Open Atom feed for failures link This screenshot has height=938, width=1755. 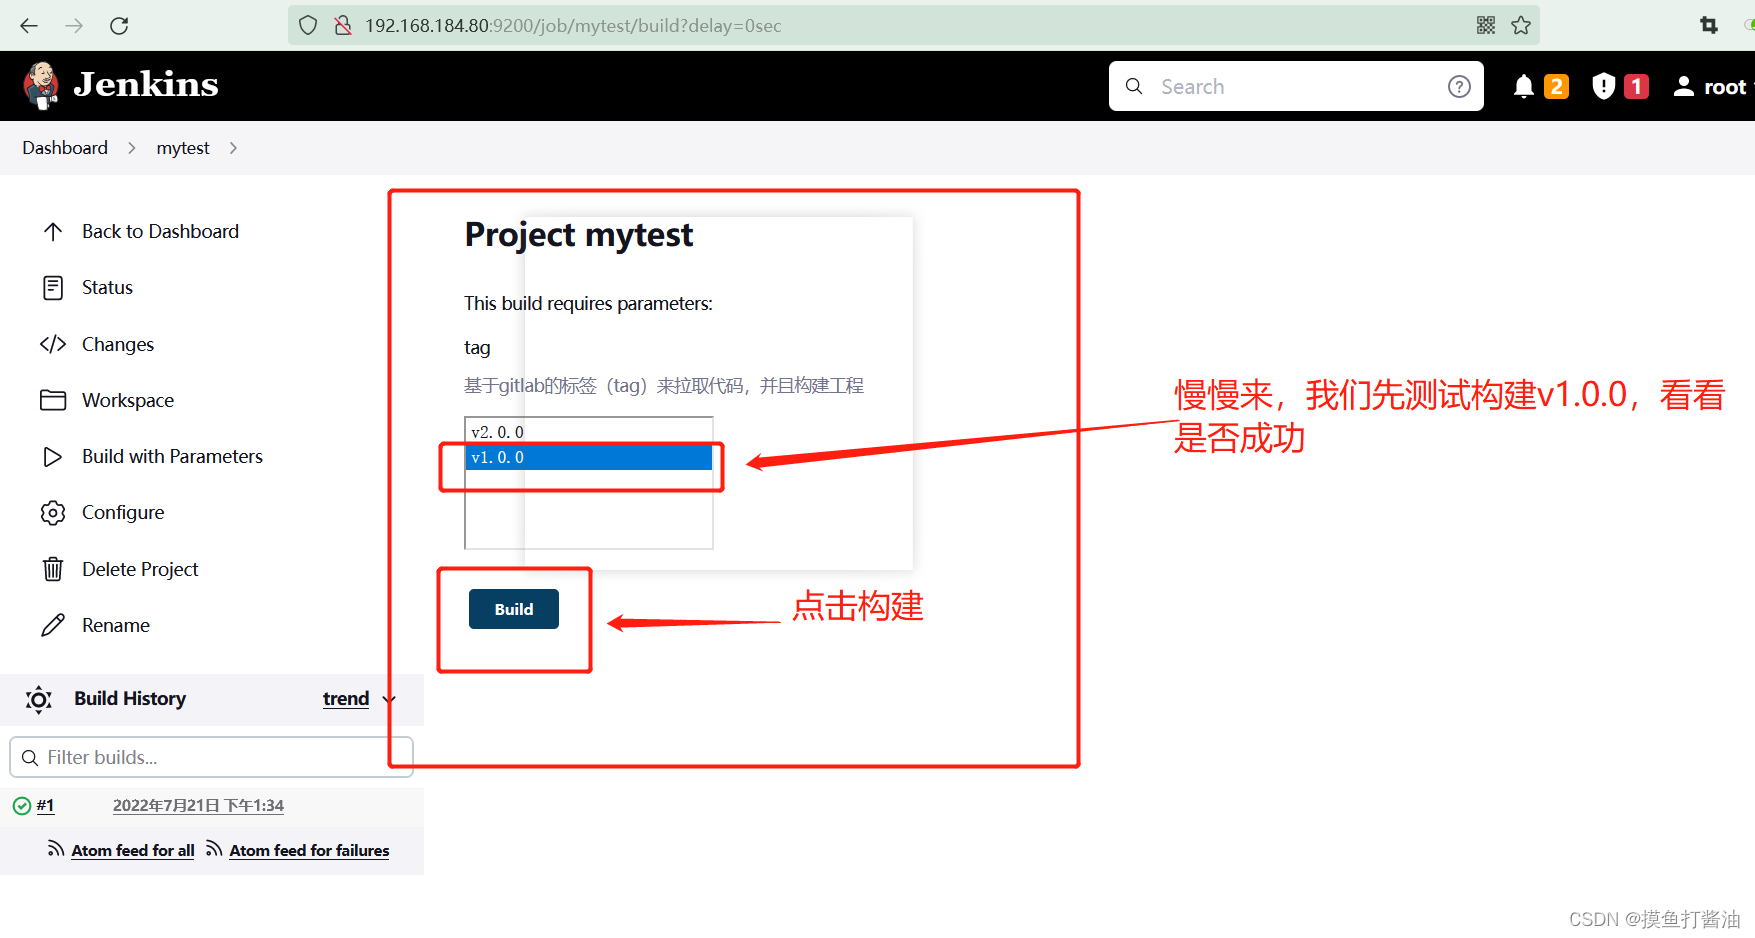[x=309, y=850]
